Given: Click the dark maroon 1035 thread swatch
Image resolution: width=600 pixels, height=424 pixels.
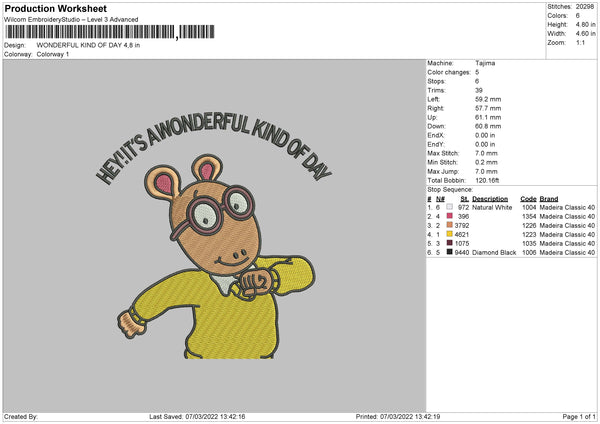Looking at the screenshot, I should [449, 243].
